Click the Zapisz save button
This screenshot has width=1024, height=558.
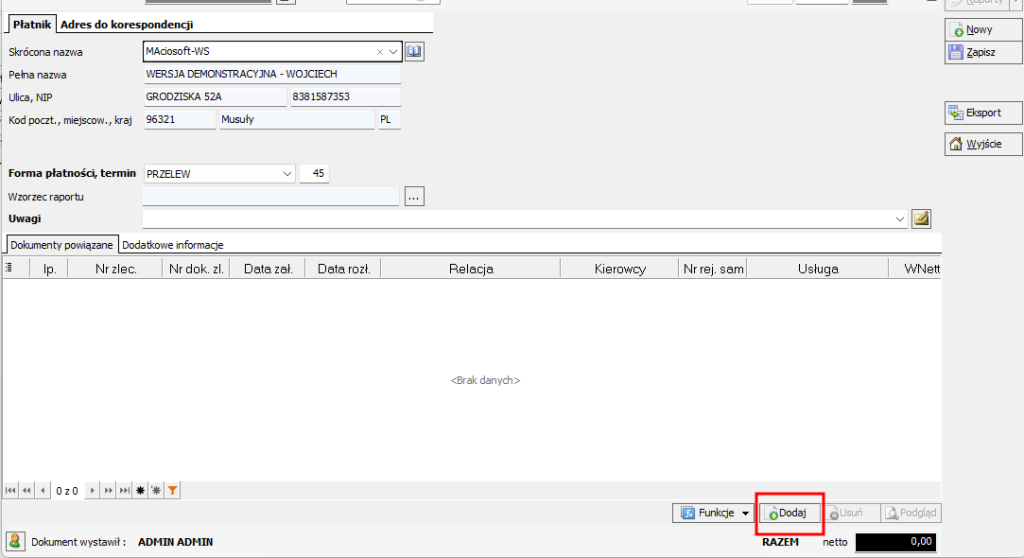coord(970,53)
